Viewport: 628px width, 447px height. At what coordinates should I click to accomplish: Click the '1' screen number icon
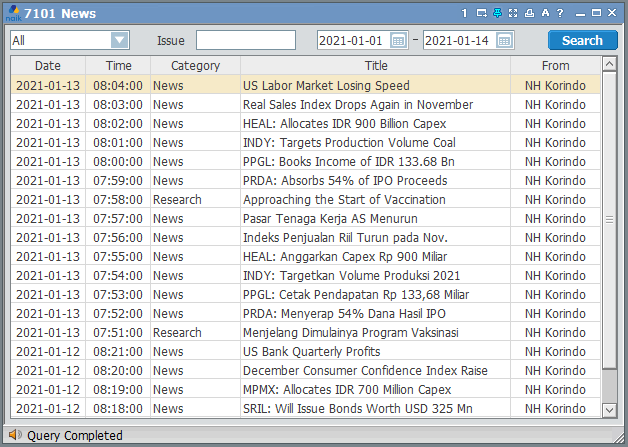click(465, 13)
